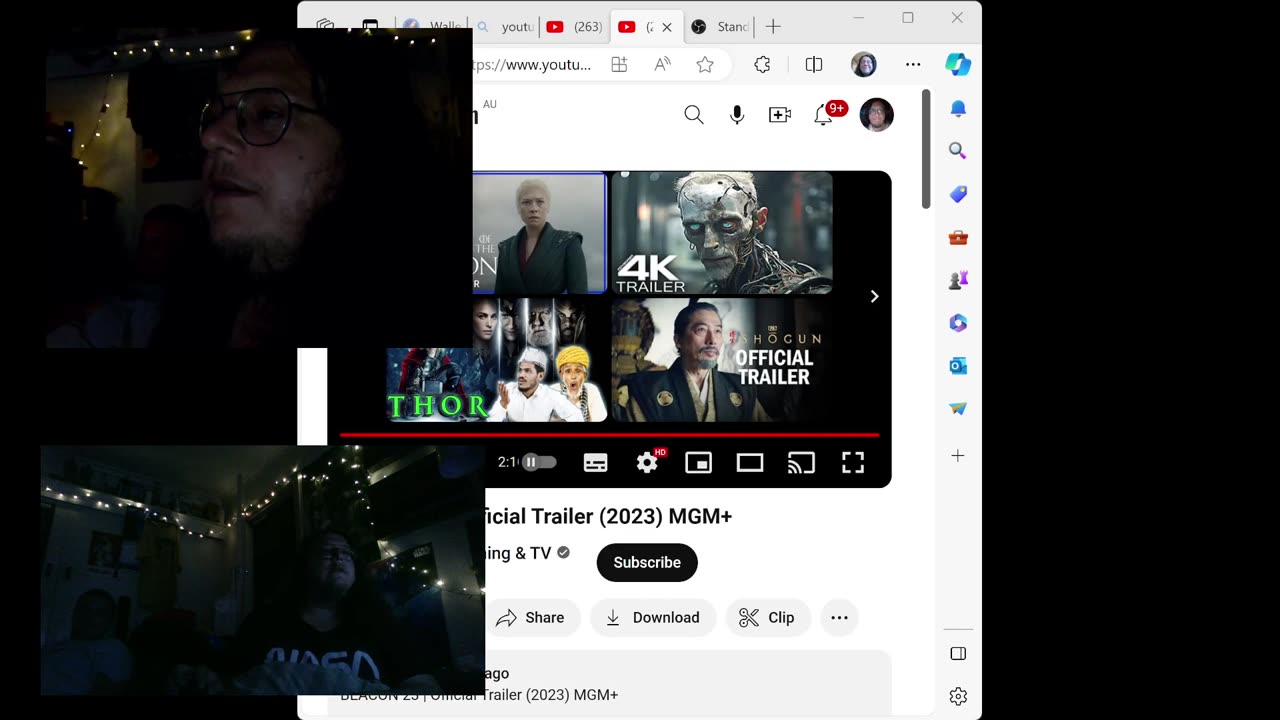Open the Thor video thumbnail
This screenshot has height=720, width=1280.
tap(496, 360)
